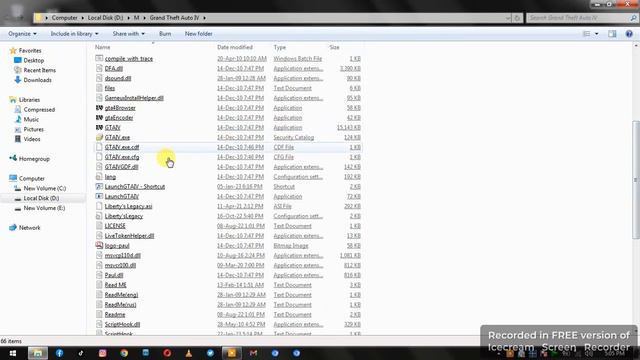The image size is (640, 360).
Task: Toggle the preview pane button
Action: pyautogui.click(x=612, y=34)
